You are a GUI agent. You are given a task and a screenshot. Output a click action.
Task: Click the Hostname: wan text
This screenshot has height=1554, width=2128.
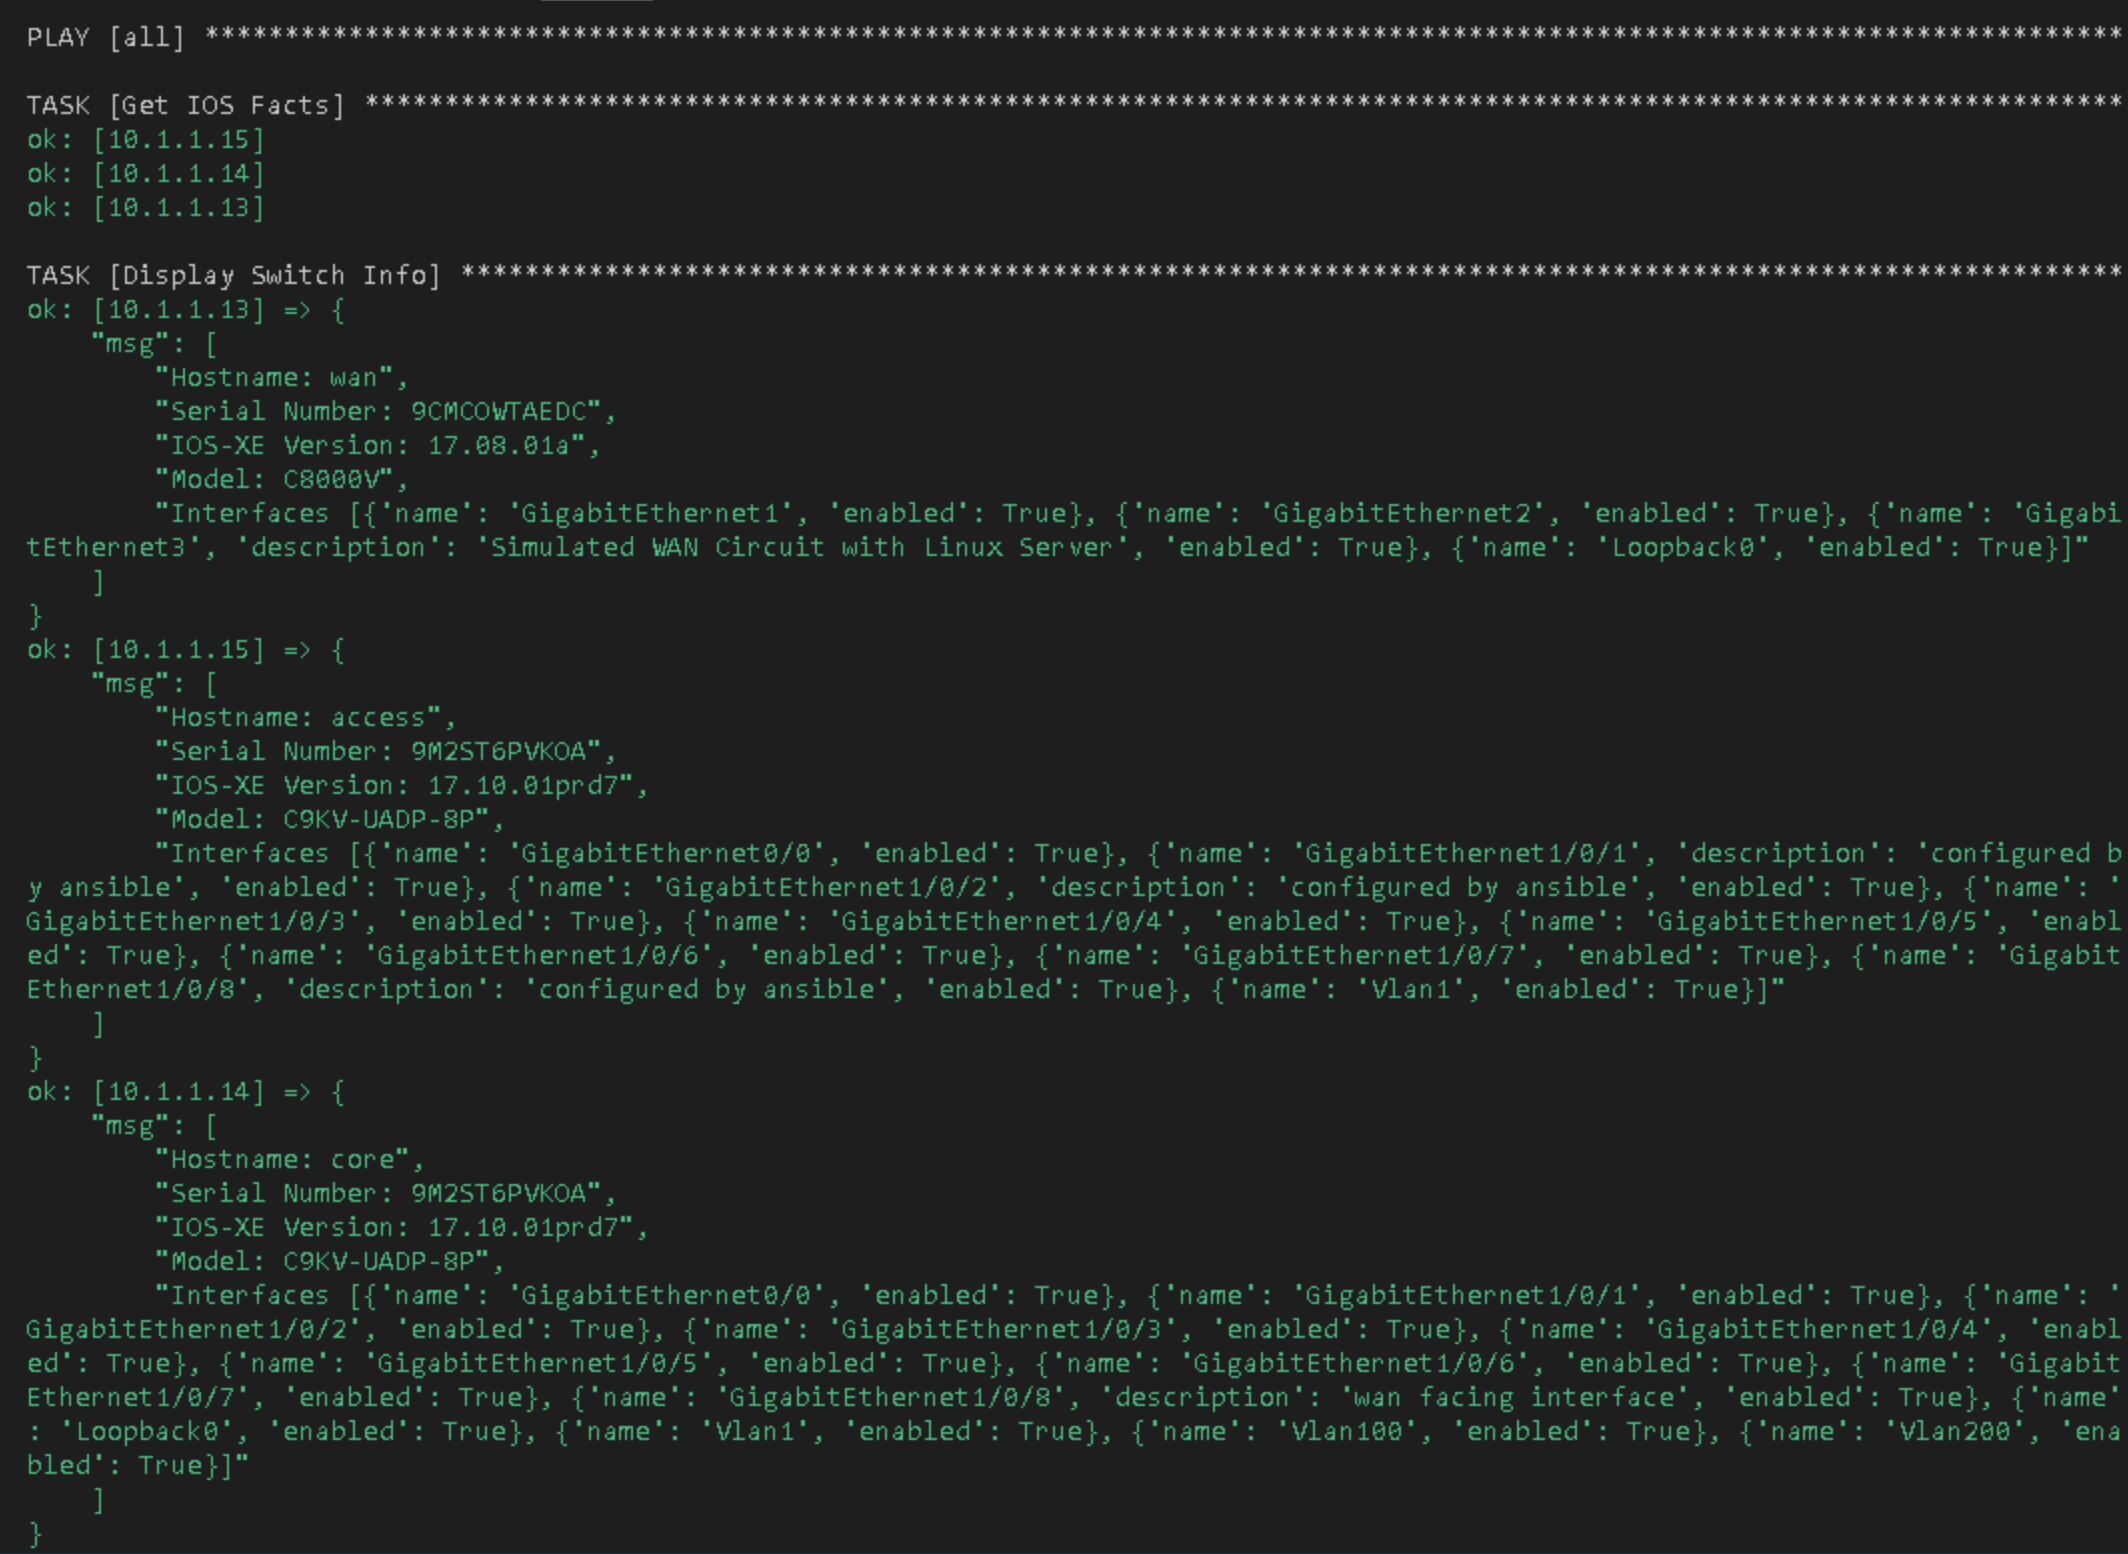coord(274,377)
